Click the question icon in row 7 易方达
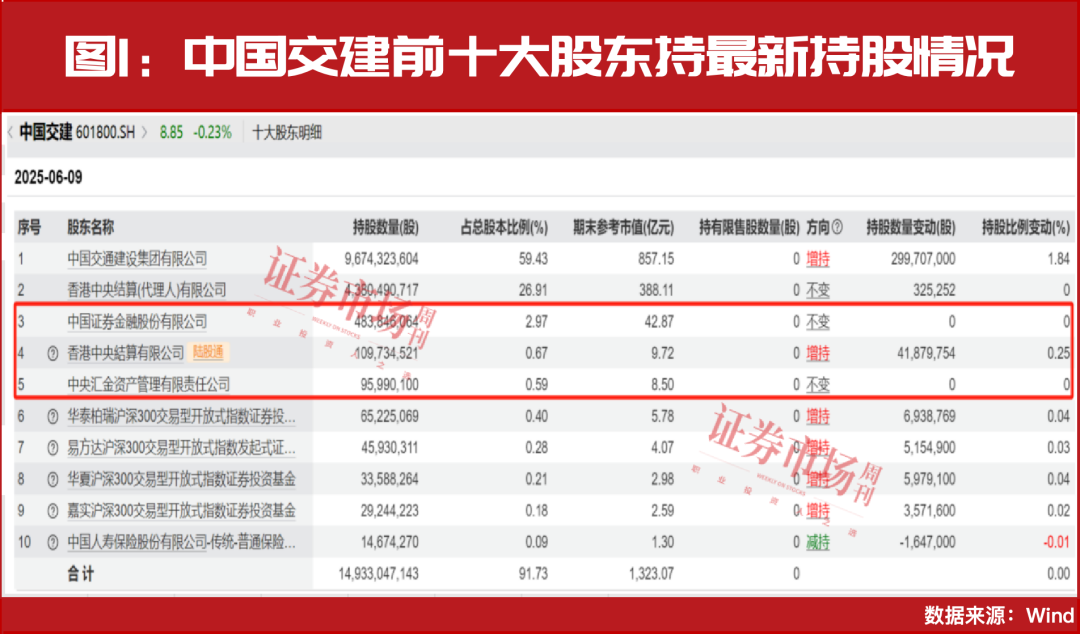Screen dimensions: 1080x634 click(52, 448)
